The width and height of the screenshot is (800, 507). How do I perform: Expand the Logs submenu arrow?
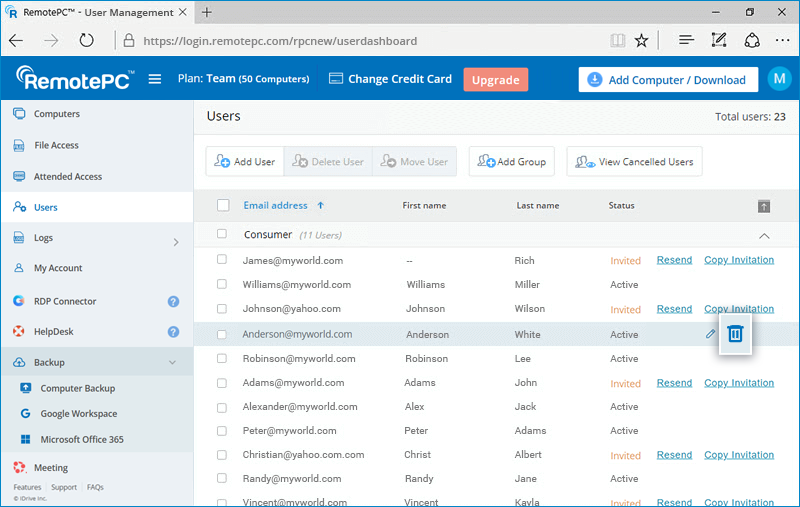176,241
